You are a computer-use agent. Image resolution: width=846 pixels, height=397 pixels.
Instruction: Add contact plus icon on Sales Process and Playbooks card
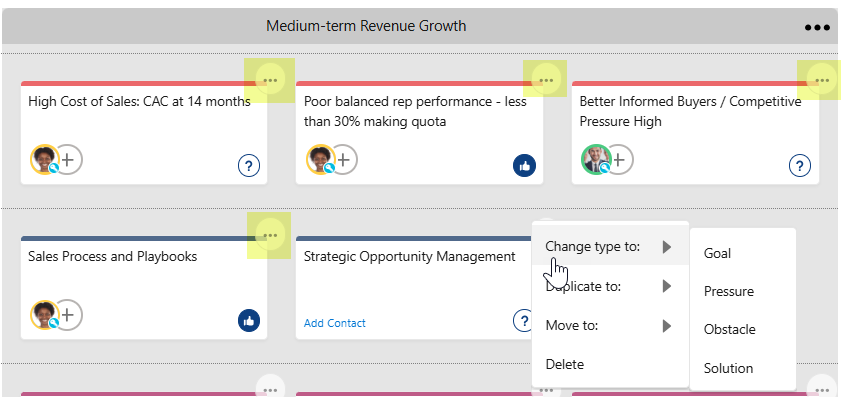click(68, 314)
